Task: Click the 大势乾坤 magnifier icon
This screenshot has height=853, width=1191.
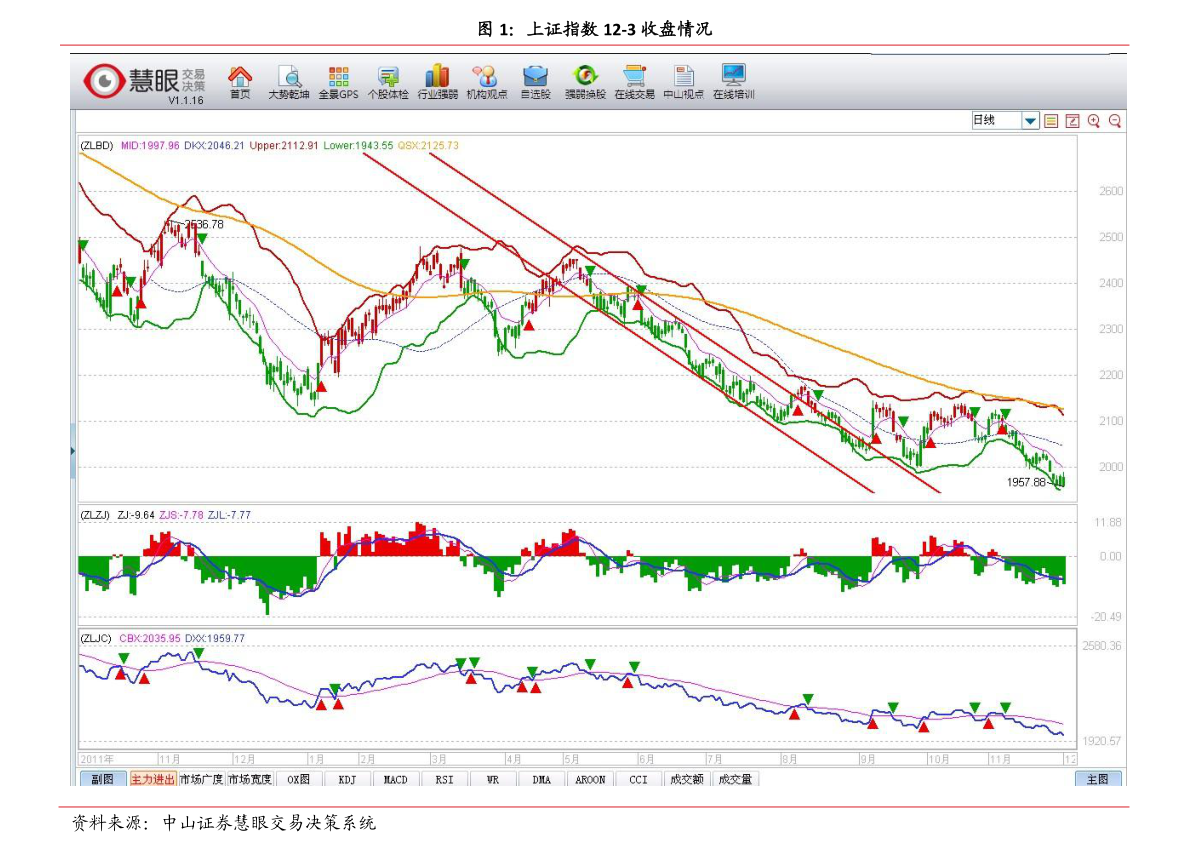Action: tap(288, 78)
